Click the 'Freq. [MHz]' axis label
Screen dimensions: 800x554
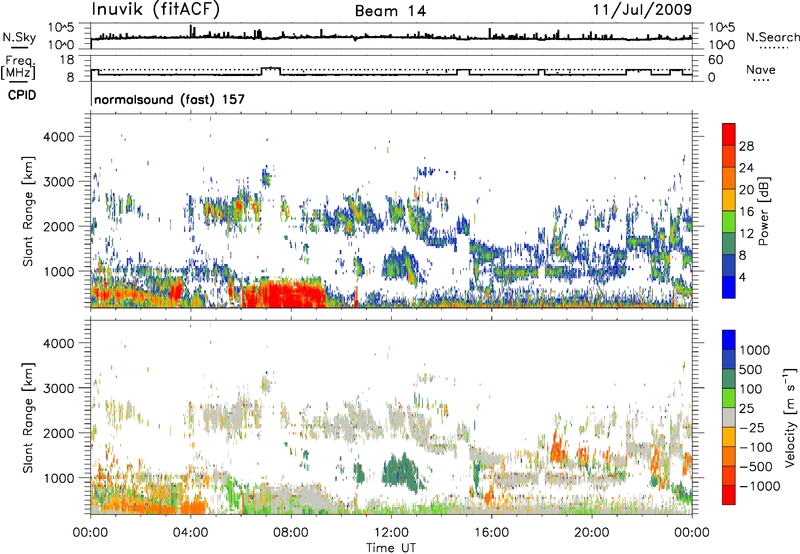click(19, 68)
